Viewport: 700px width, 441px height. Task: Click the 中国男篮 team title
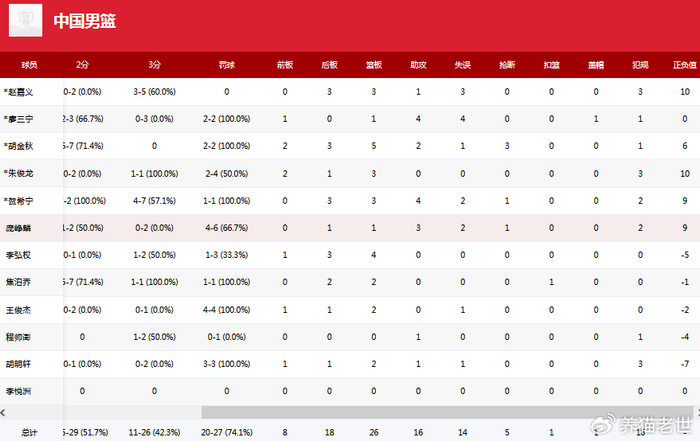coord(84,21)
